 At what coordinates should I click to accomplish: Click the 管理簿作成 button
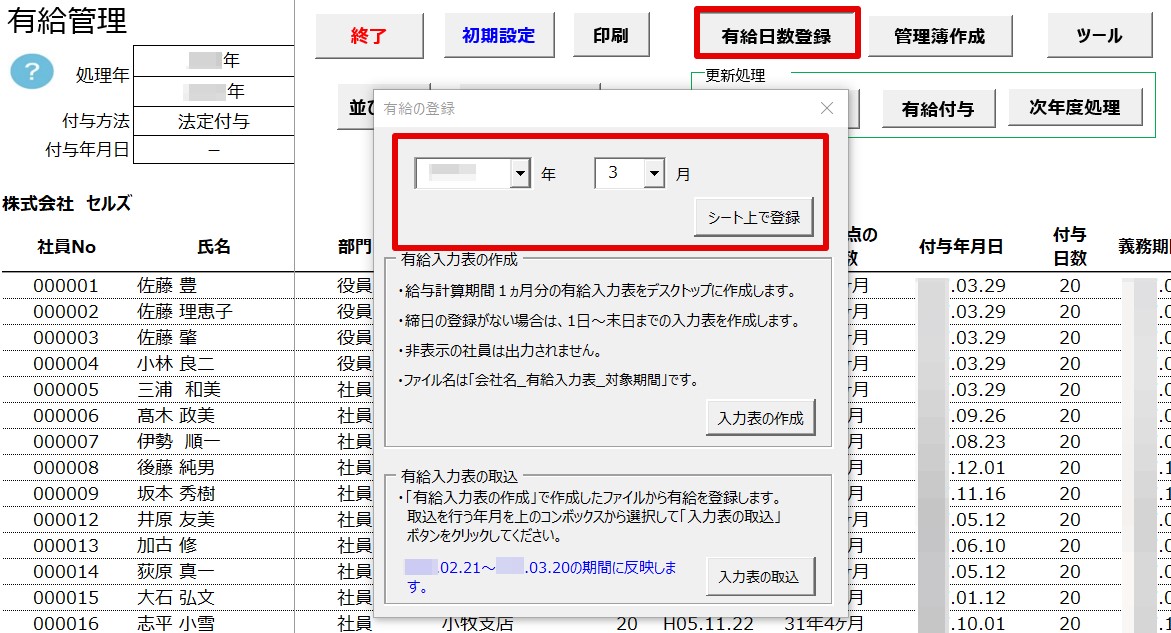click(939, 36)
